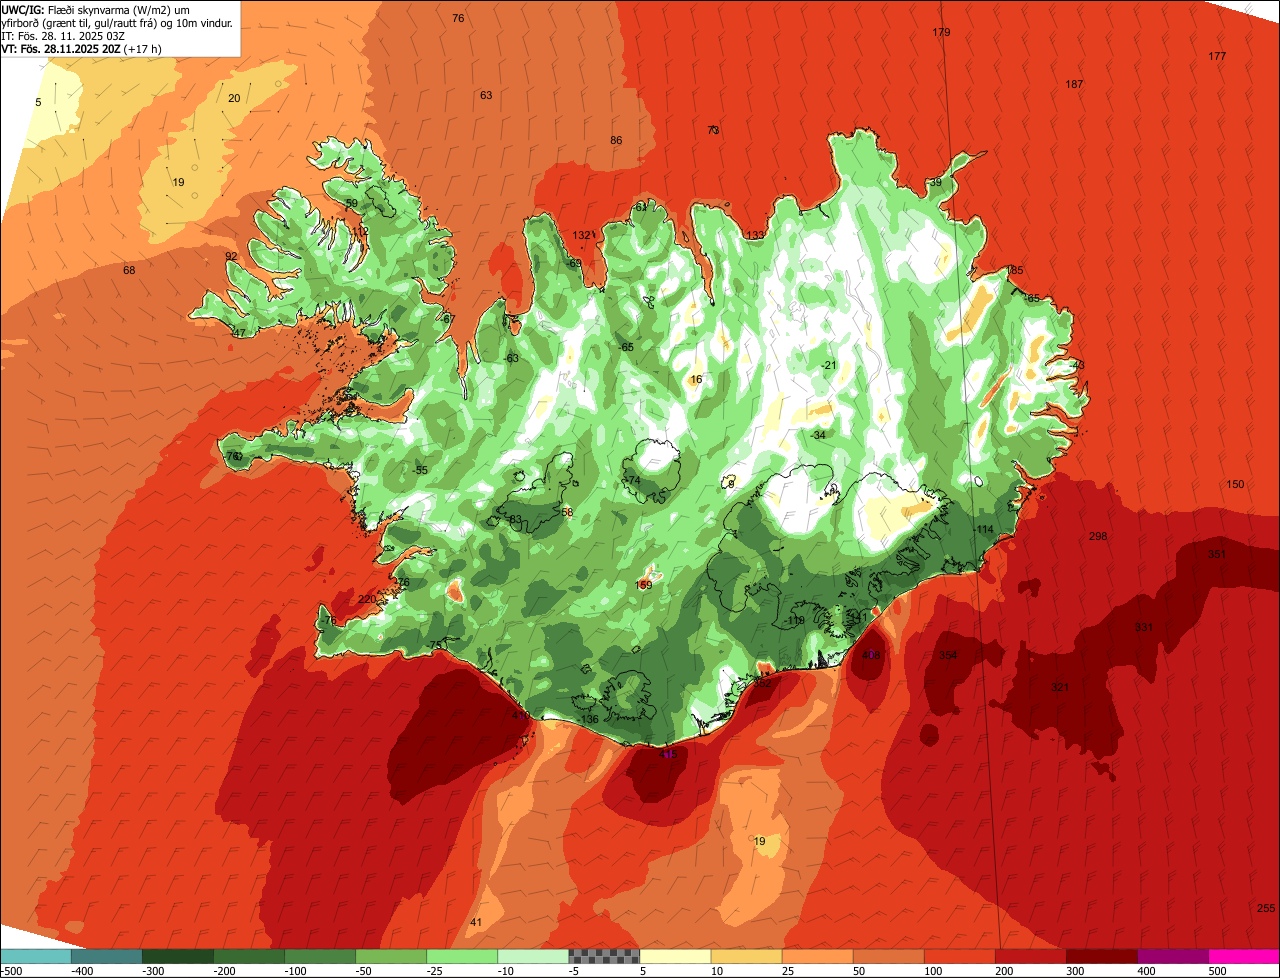
Task: Click the initial time 'IT: Fös. 28. 11. 2025 03Z'
Action: pos(63,36)
